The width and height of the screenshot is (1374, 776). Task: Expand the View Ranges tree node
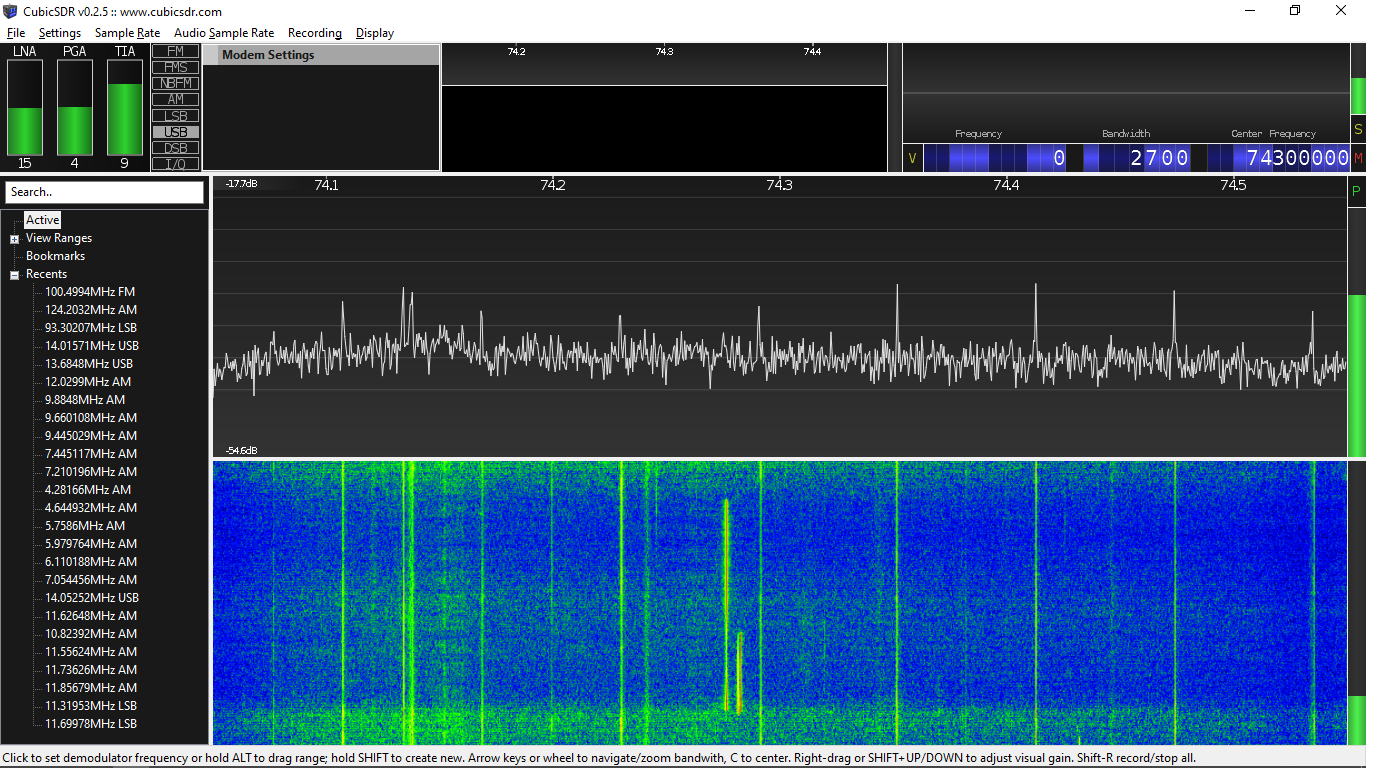15,239
